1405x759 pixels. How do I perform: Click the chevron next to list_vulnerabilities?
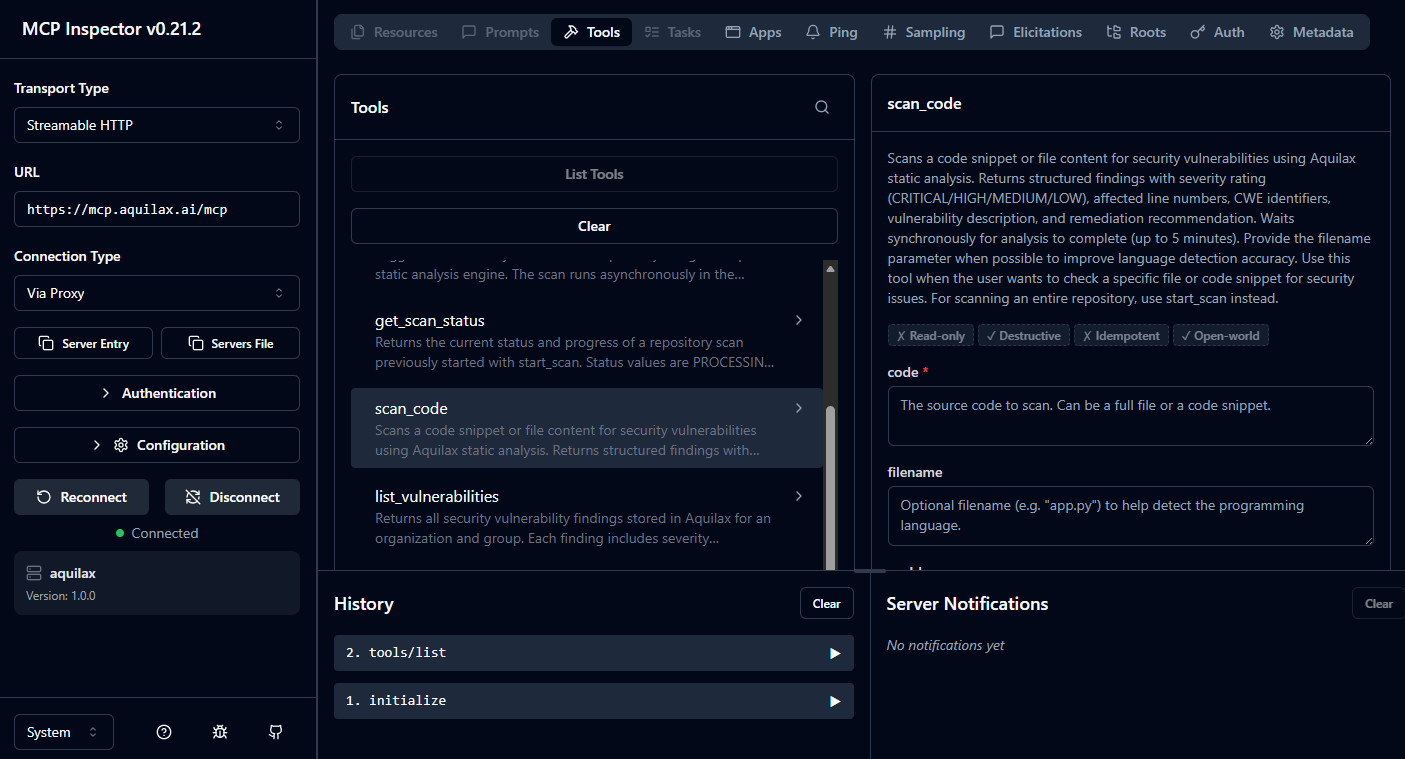tap(798, 496)
